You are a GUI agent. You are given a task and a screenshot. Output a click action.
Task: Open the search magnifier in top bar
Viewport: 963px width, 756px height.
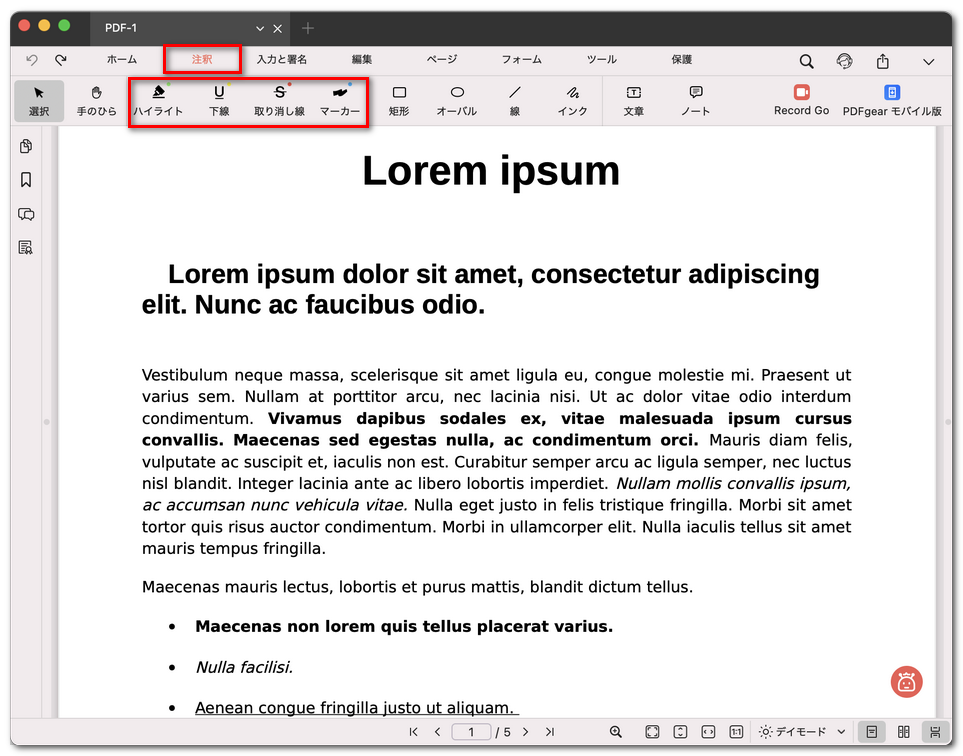tap(806, 62)
